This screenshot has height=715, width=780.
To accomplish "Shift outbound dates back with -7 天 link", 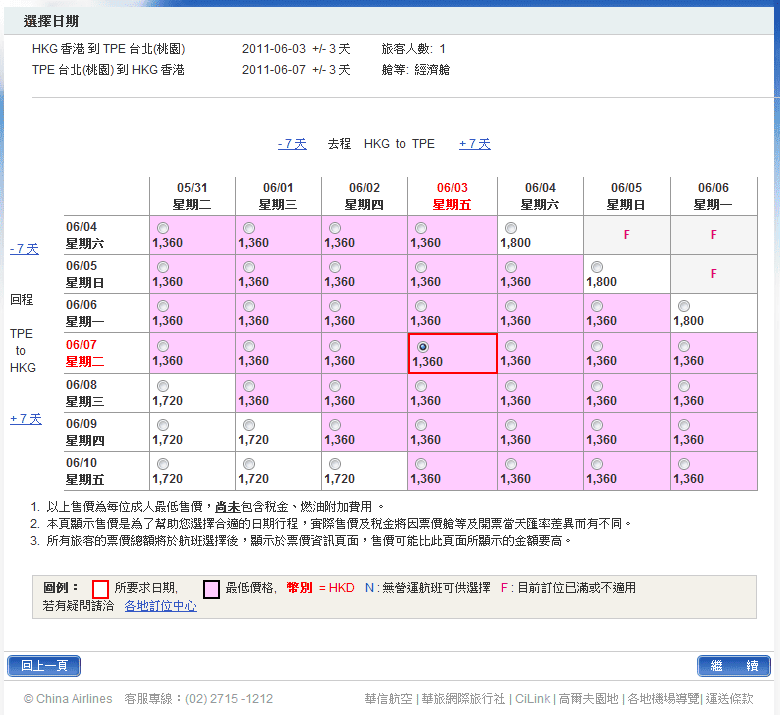I will point(292,144).
